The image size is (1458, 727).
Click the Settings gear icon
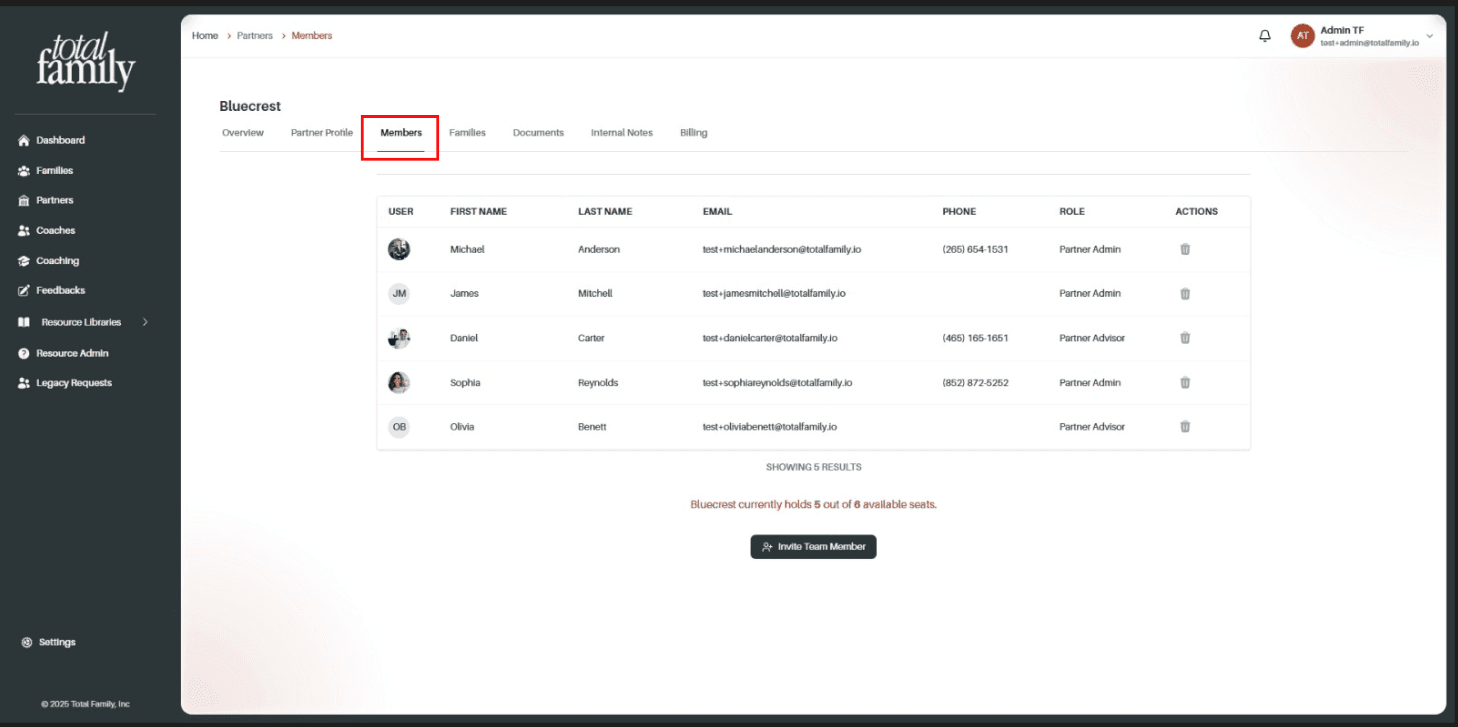[x=27, y=642]
